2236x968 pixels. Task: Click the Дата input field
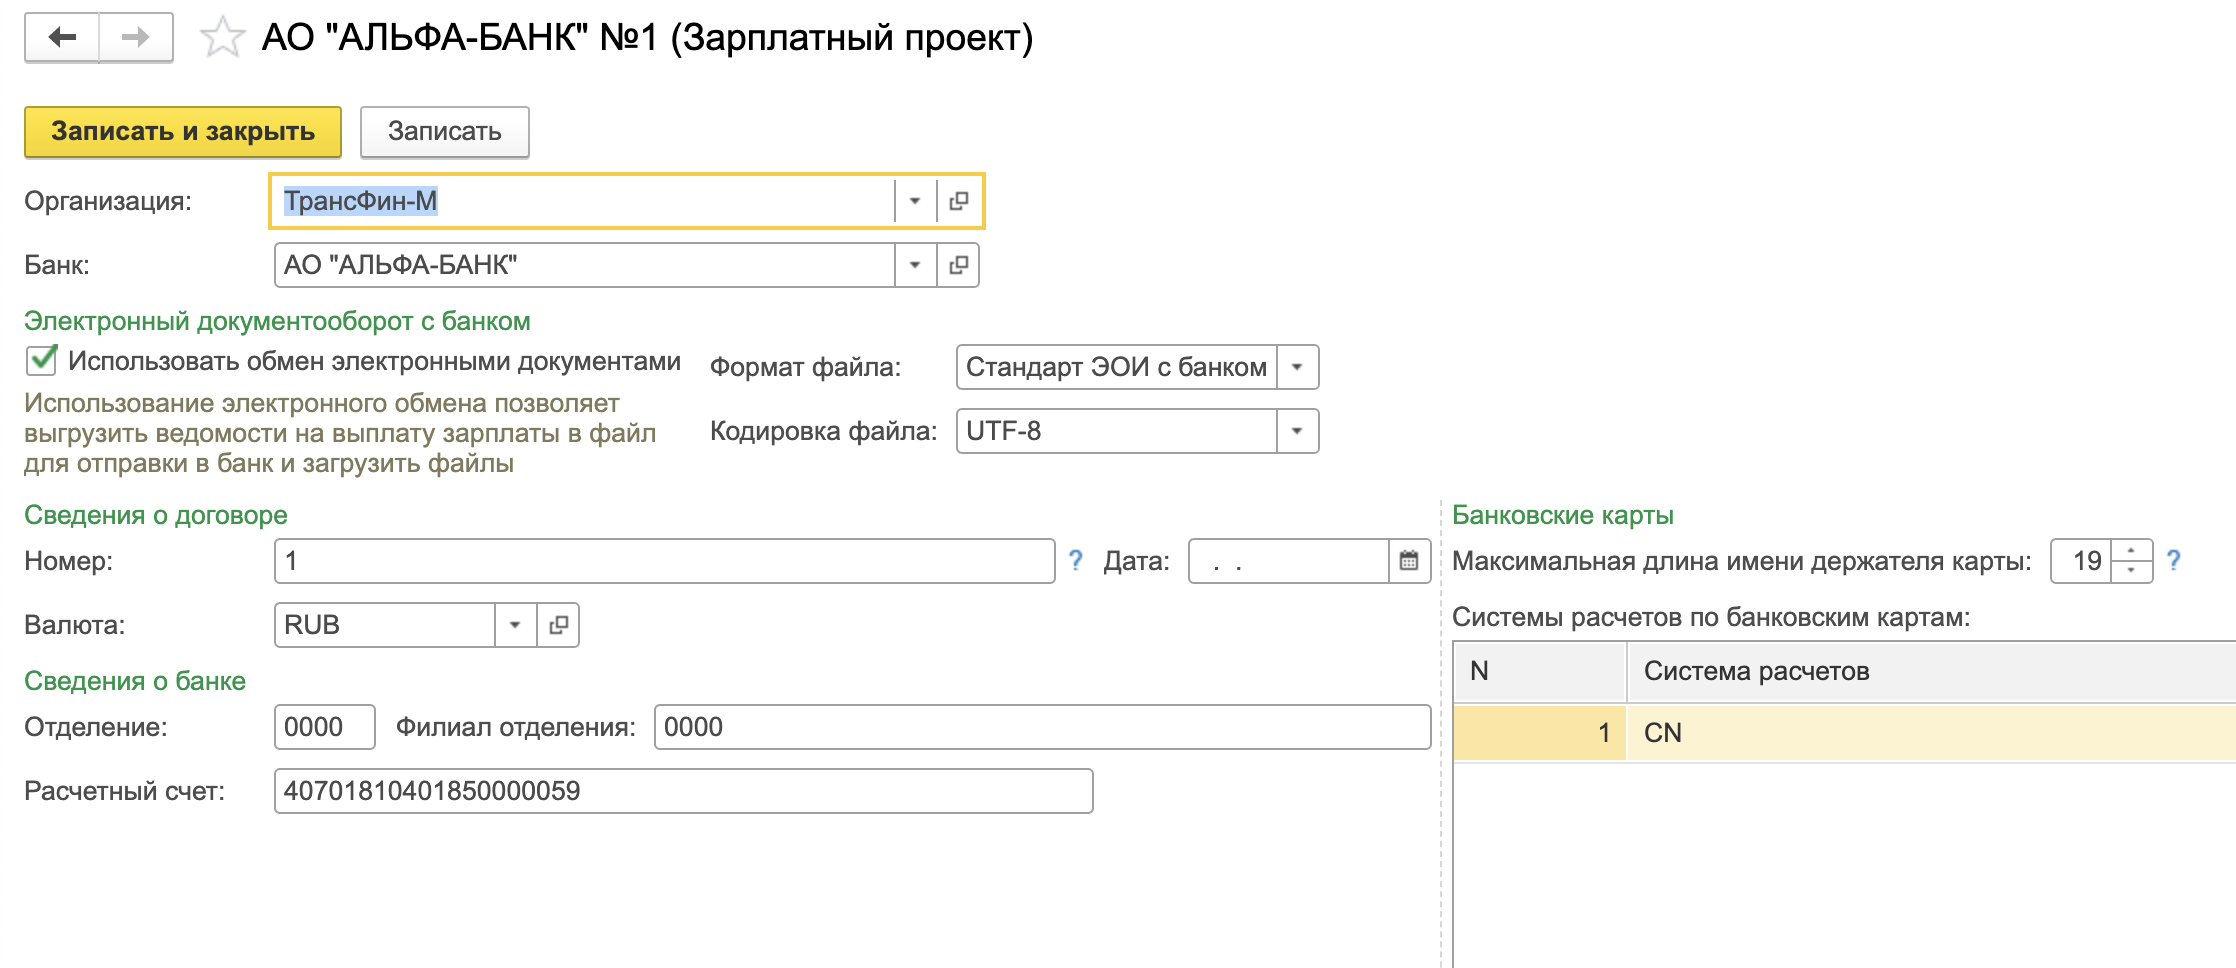(x=1288, y=561)
